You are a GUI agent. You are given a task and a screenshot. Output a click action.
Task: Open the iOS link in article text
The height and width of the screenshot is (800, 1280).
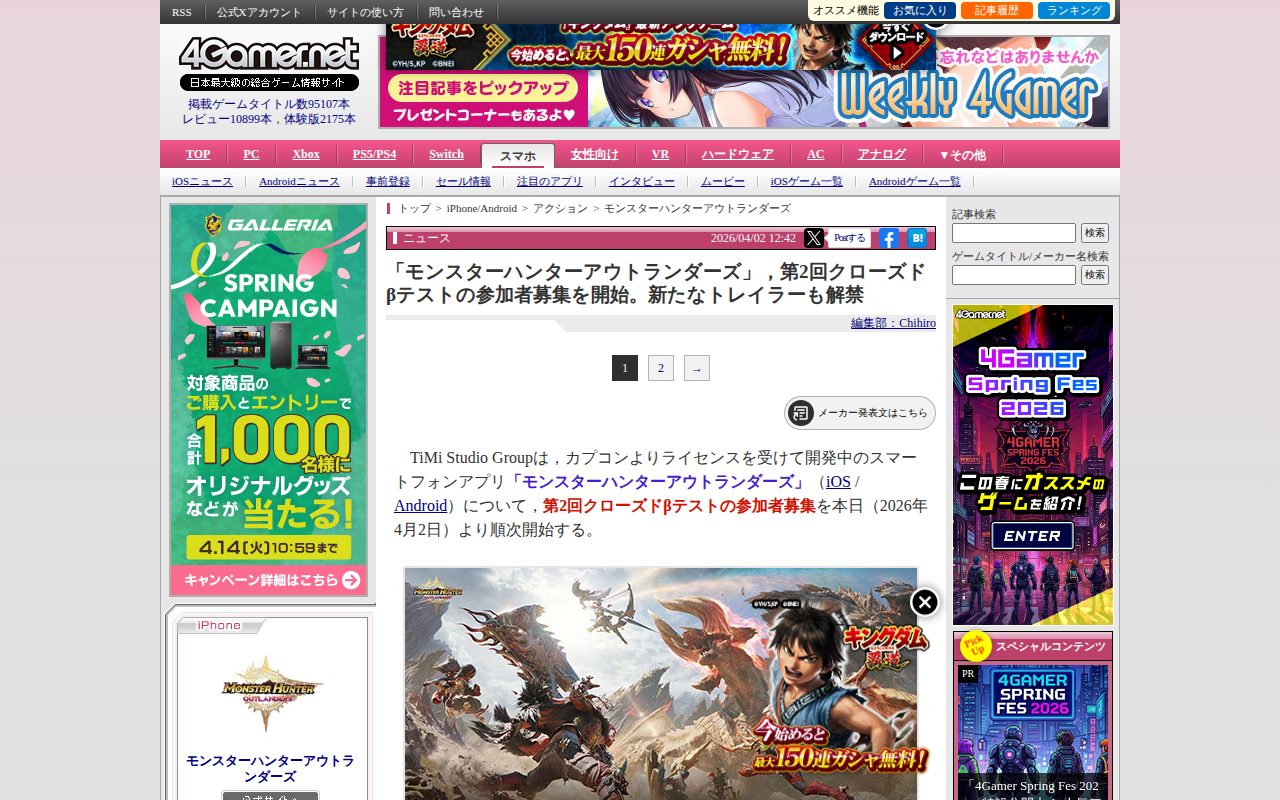coord(838,482)
